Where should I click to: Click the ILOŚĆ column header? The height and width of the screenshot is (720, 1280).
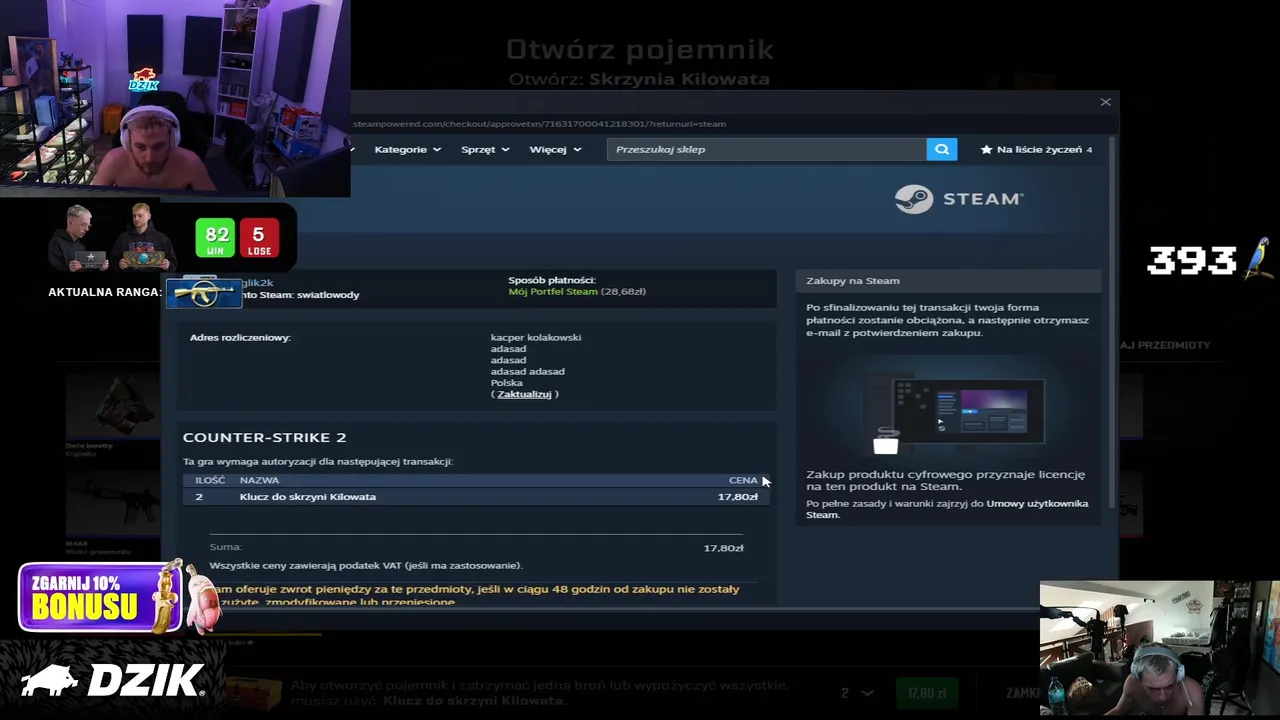[x=210, y=480]
